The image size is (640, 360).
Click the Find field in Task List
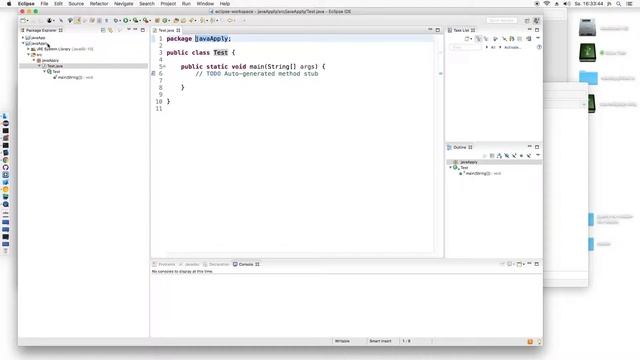(x=466, y=47)
